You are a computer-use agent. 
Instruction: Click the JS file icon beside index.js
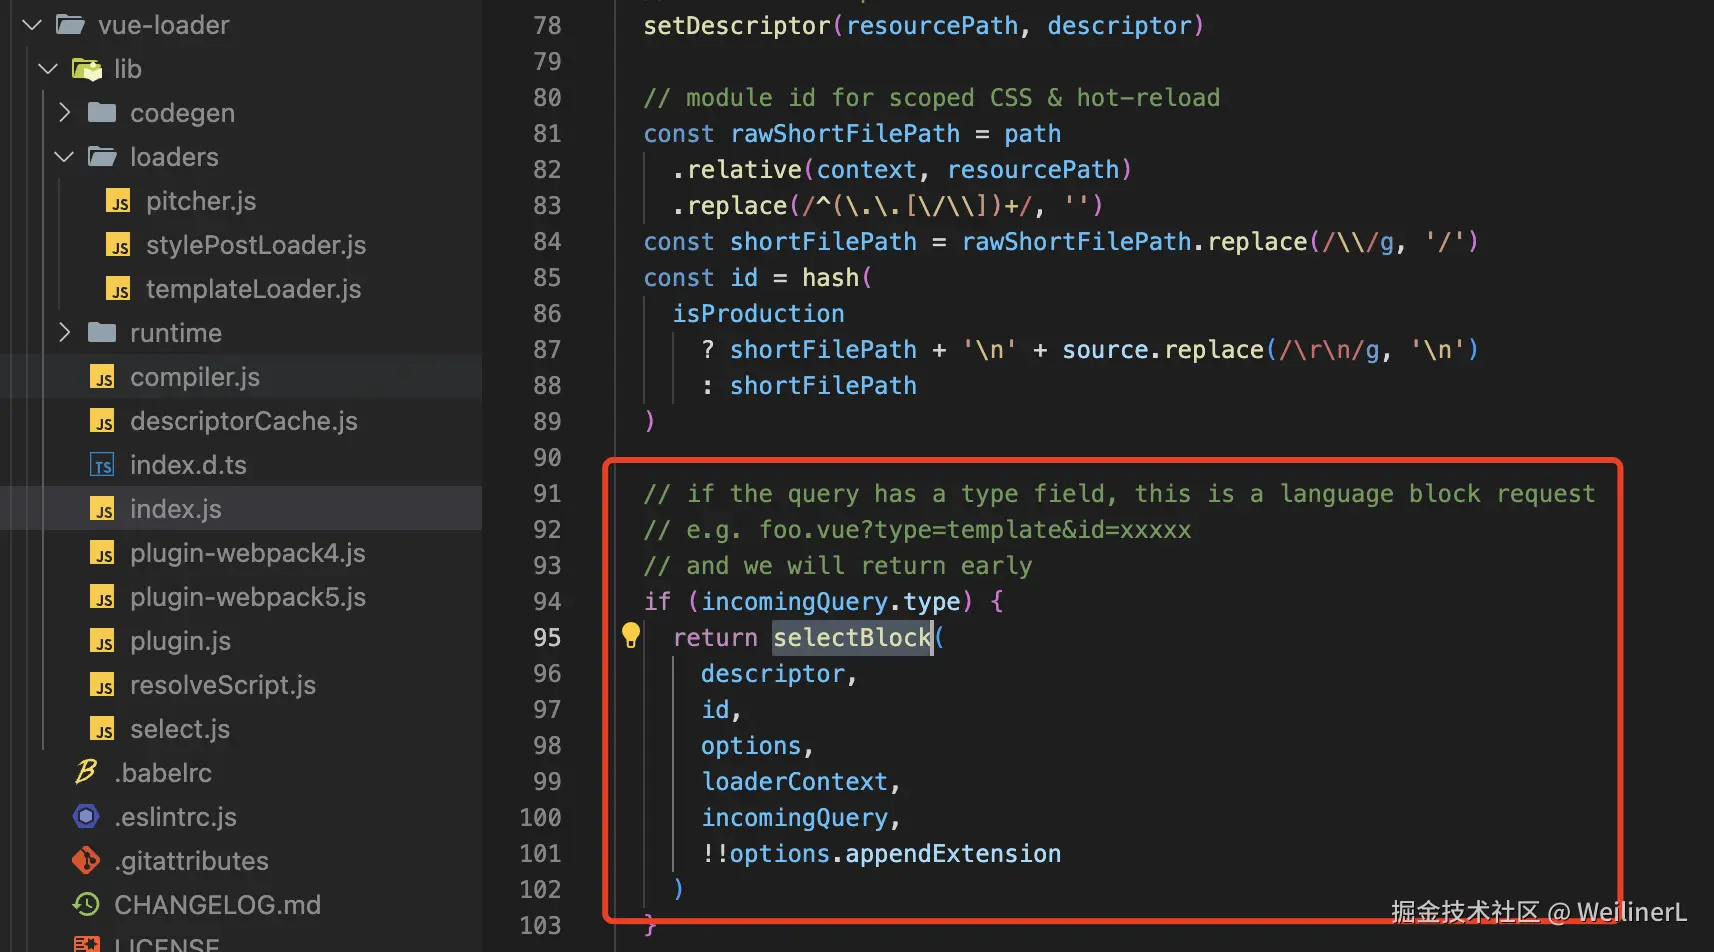[x=102, y=509]
